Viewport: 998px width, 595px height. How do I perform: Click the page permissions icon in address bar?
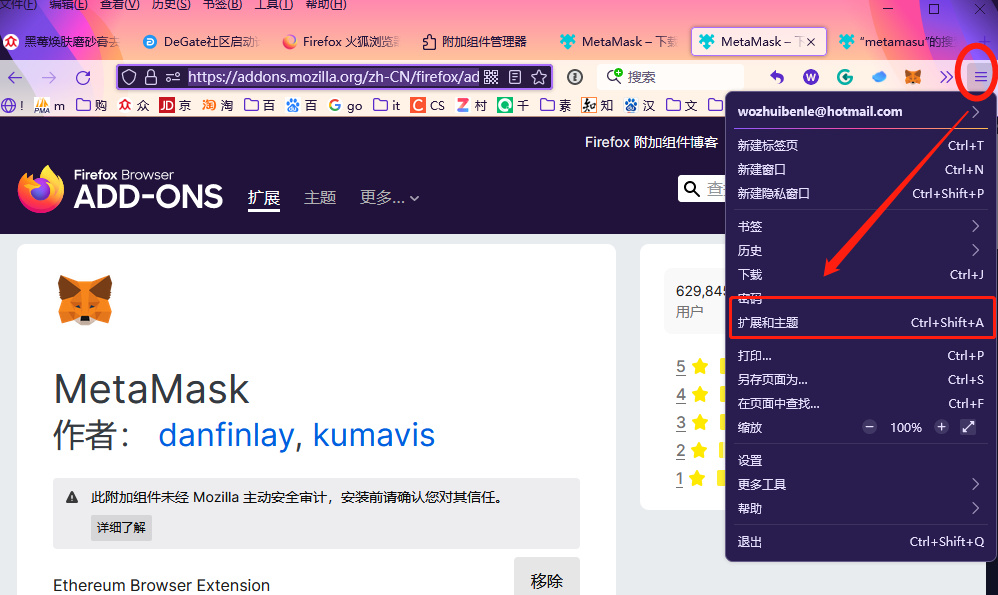click(172, 77)
